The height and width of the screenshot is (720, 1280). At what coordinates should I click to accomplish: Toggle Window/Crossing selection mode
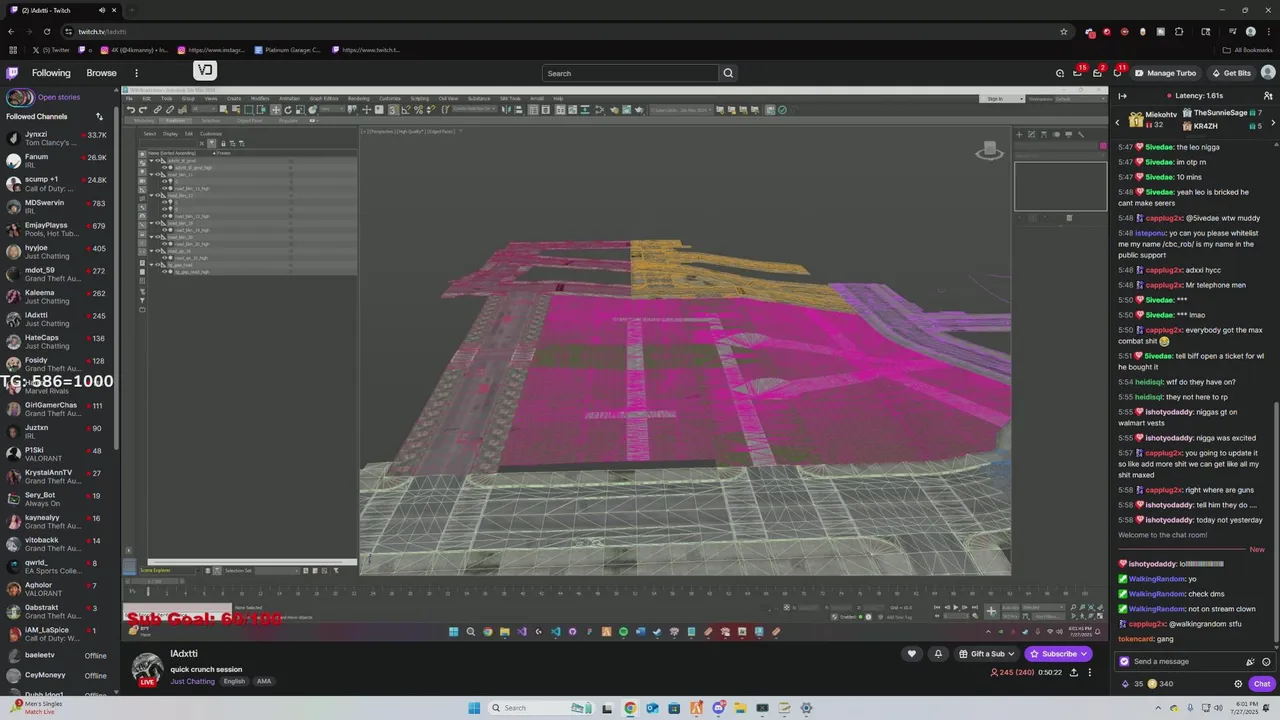(261, 110)
